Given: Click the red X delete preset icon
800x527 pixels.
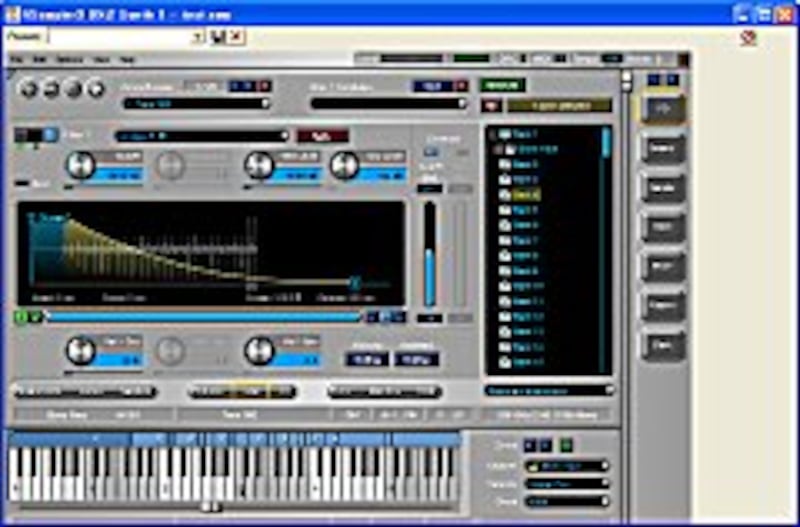Looking at the screenshot, I should tap(236, 37).
